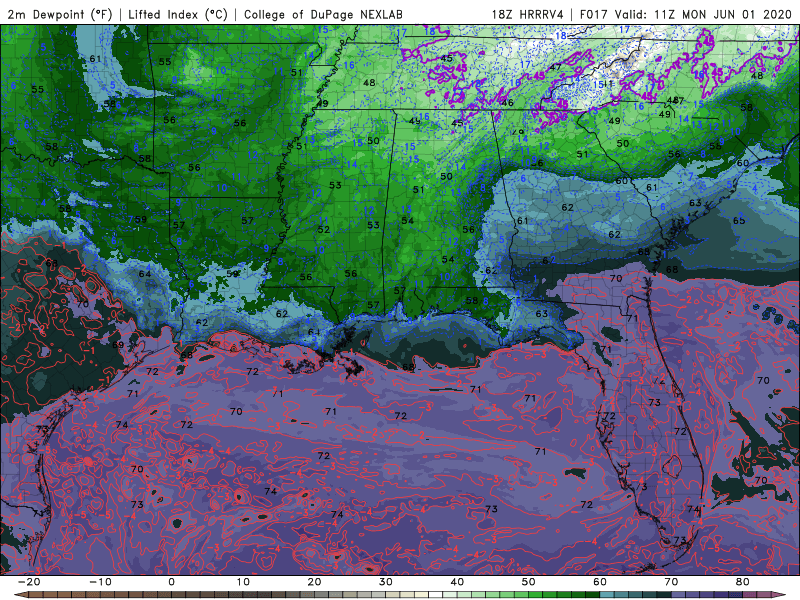
Task: Click the dewpoint value 65 off Georgia coast
Action: pos(739,220)
